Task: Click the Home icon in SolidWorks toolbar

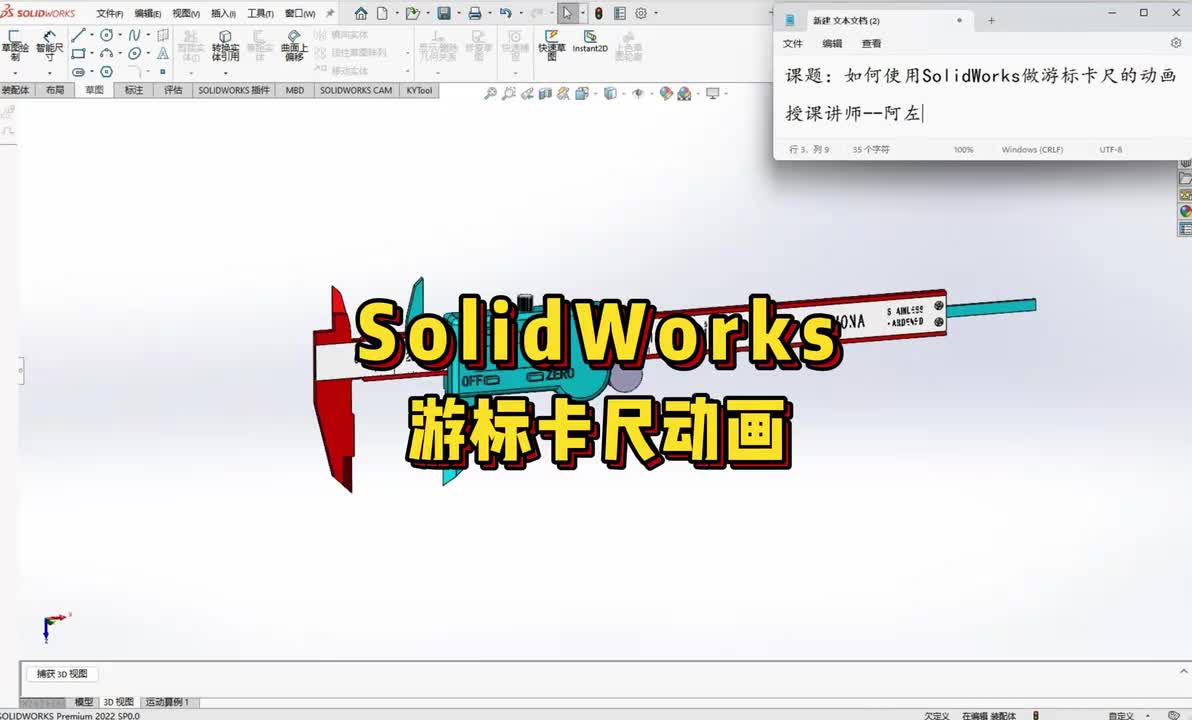Action: coord(361,13)
